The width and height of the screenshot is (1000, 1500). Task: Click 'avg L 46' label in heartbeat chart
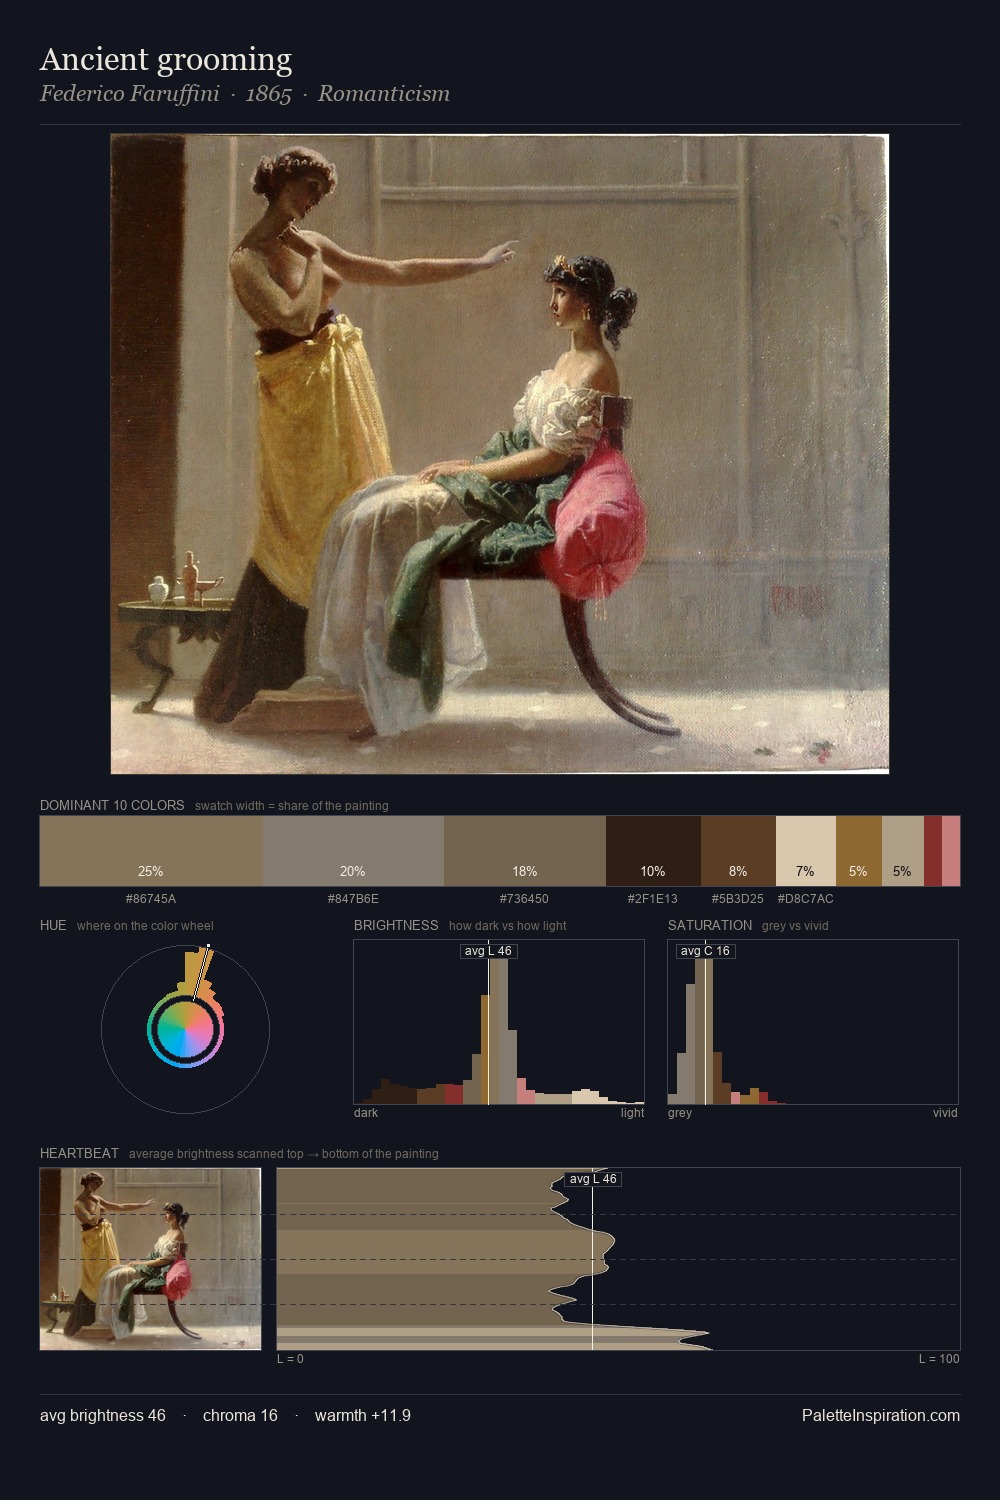click(x=593, y=1179)
